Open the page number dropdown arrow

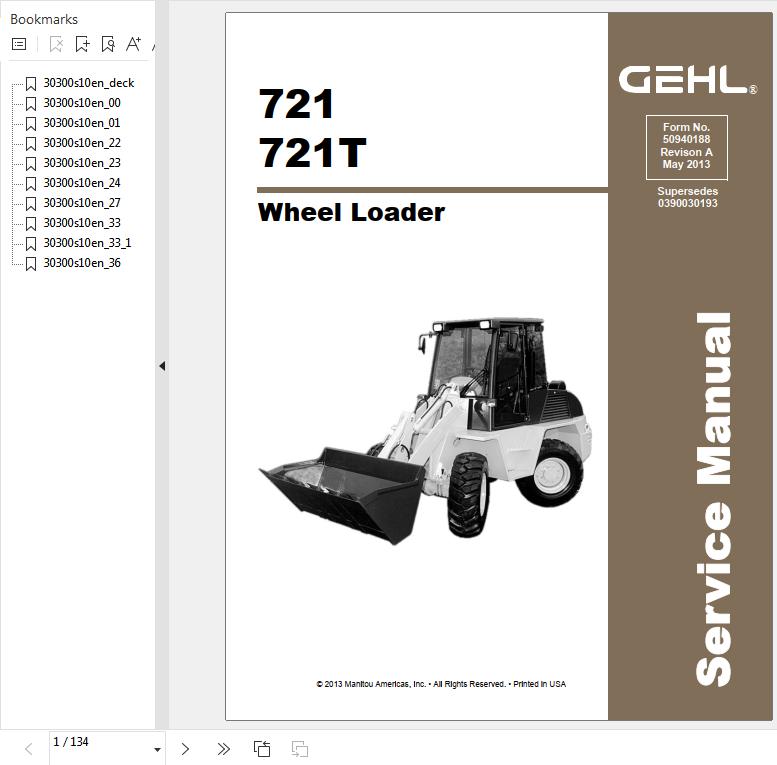click(x=157, y=749)
